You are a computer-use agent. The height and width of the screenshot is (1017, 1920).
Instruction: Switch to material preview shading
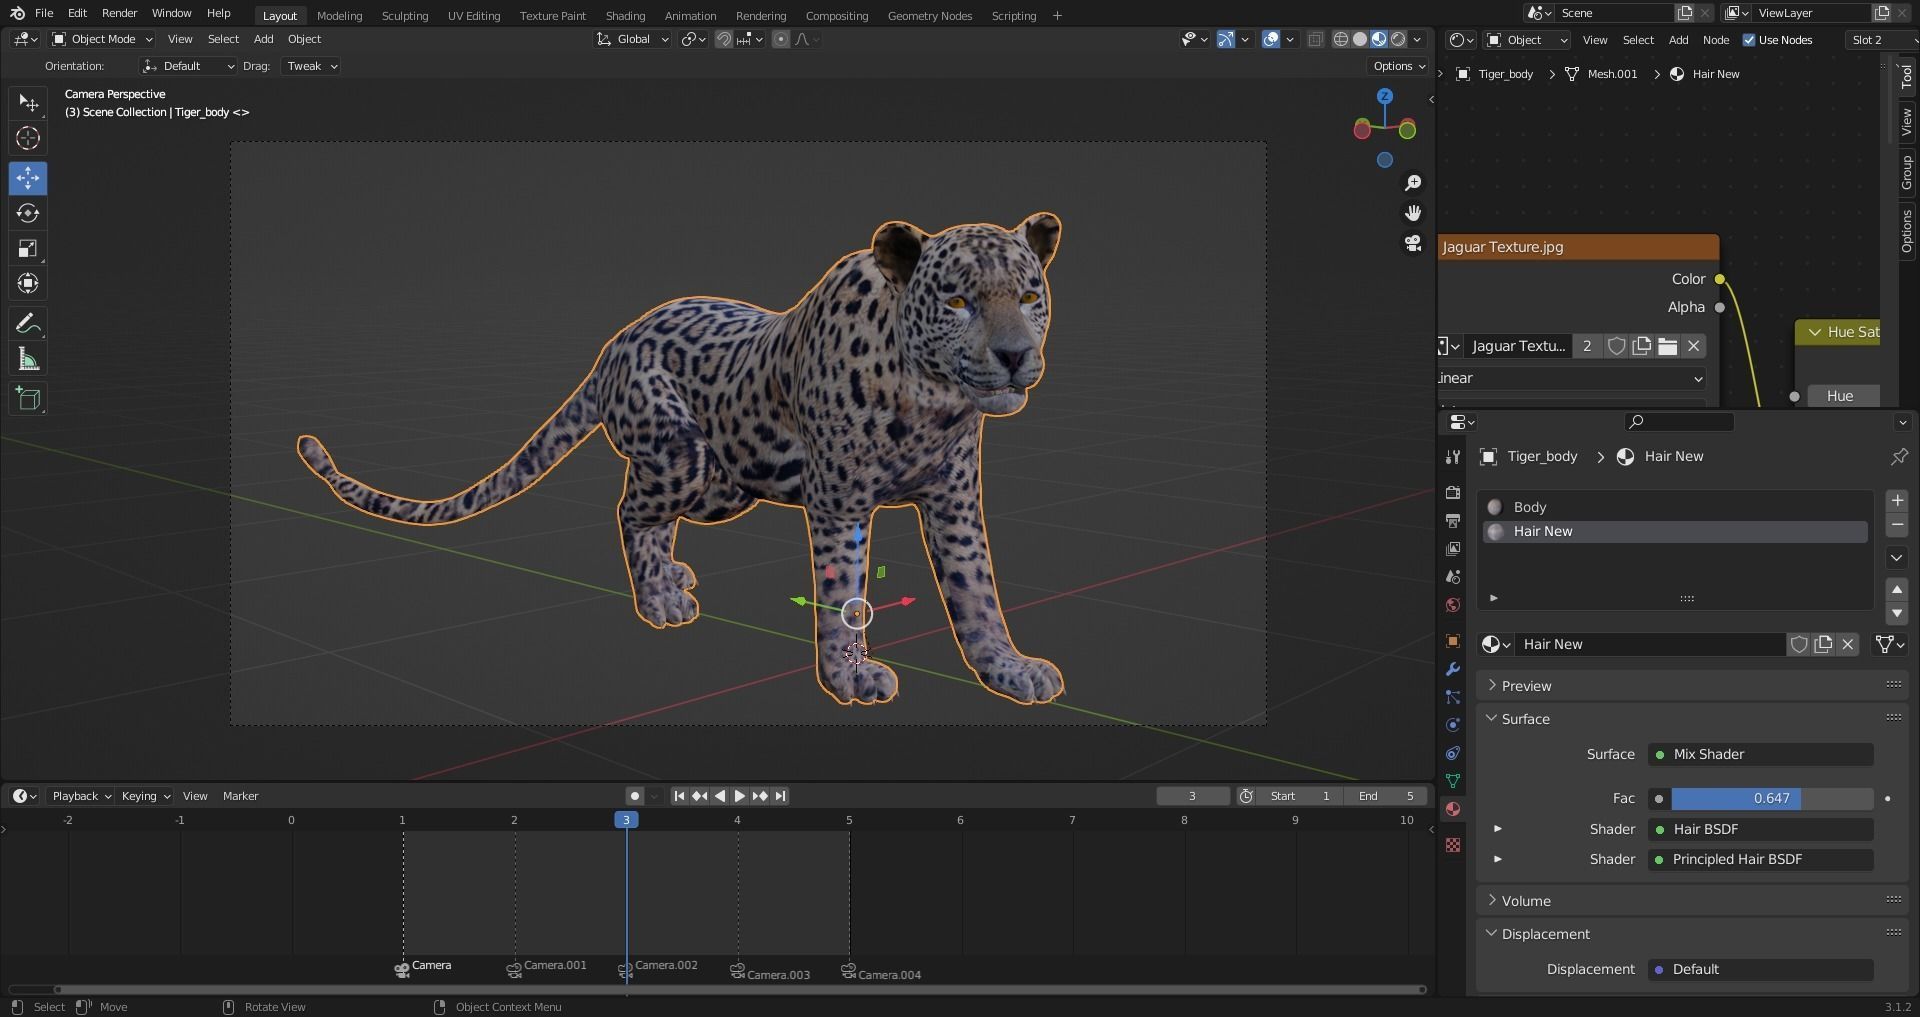[x=1379, y=39]
